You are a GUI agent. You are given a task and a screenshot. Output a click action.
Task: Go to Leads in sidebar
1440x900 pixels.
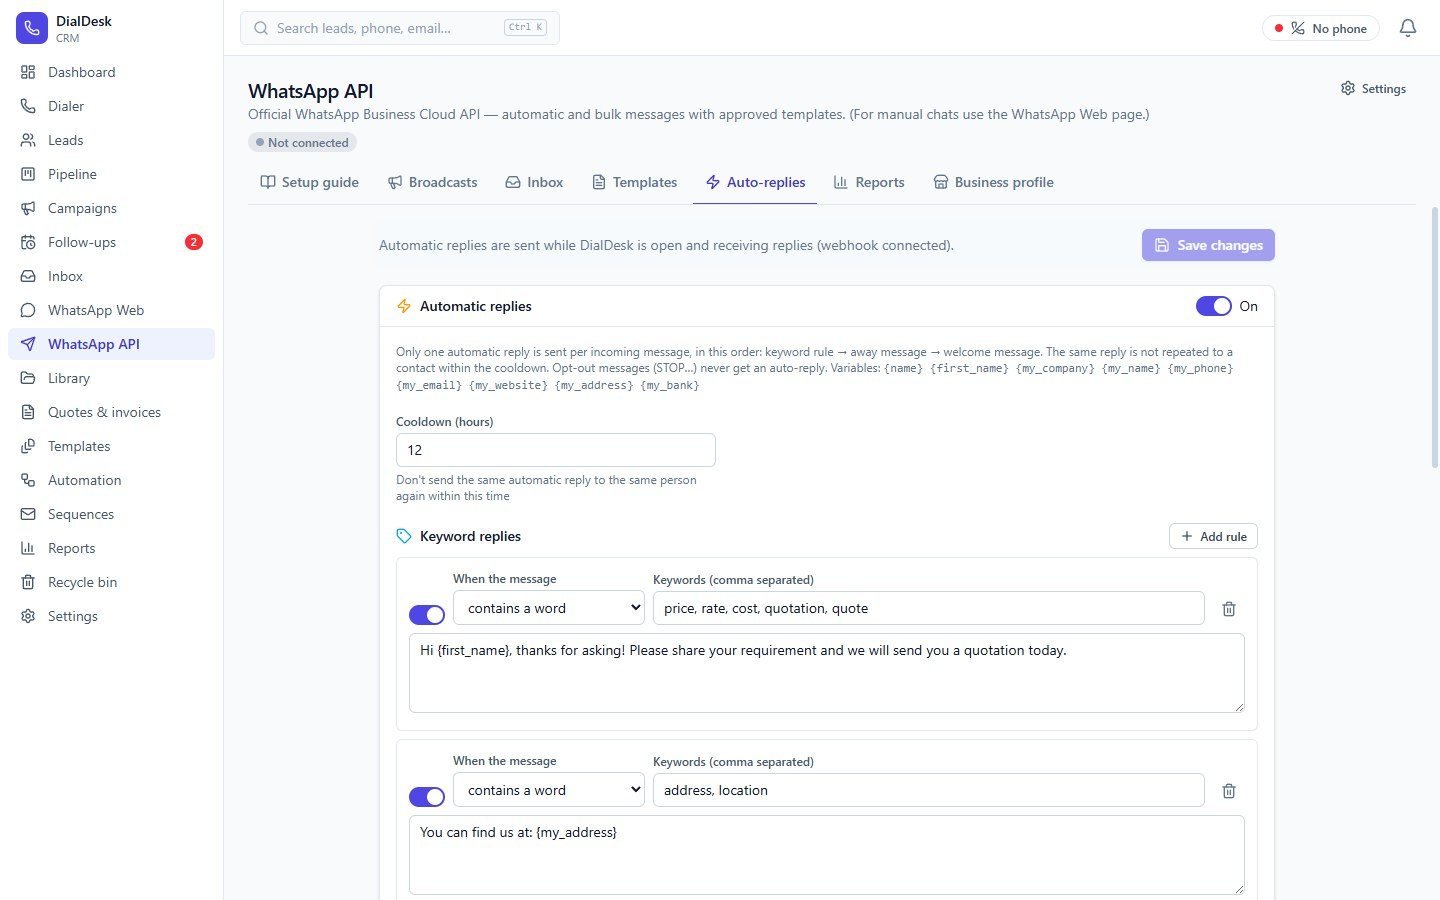tap(111, 140)
